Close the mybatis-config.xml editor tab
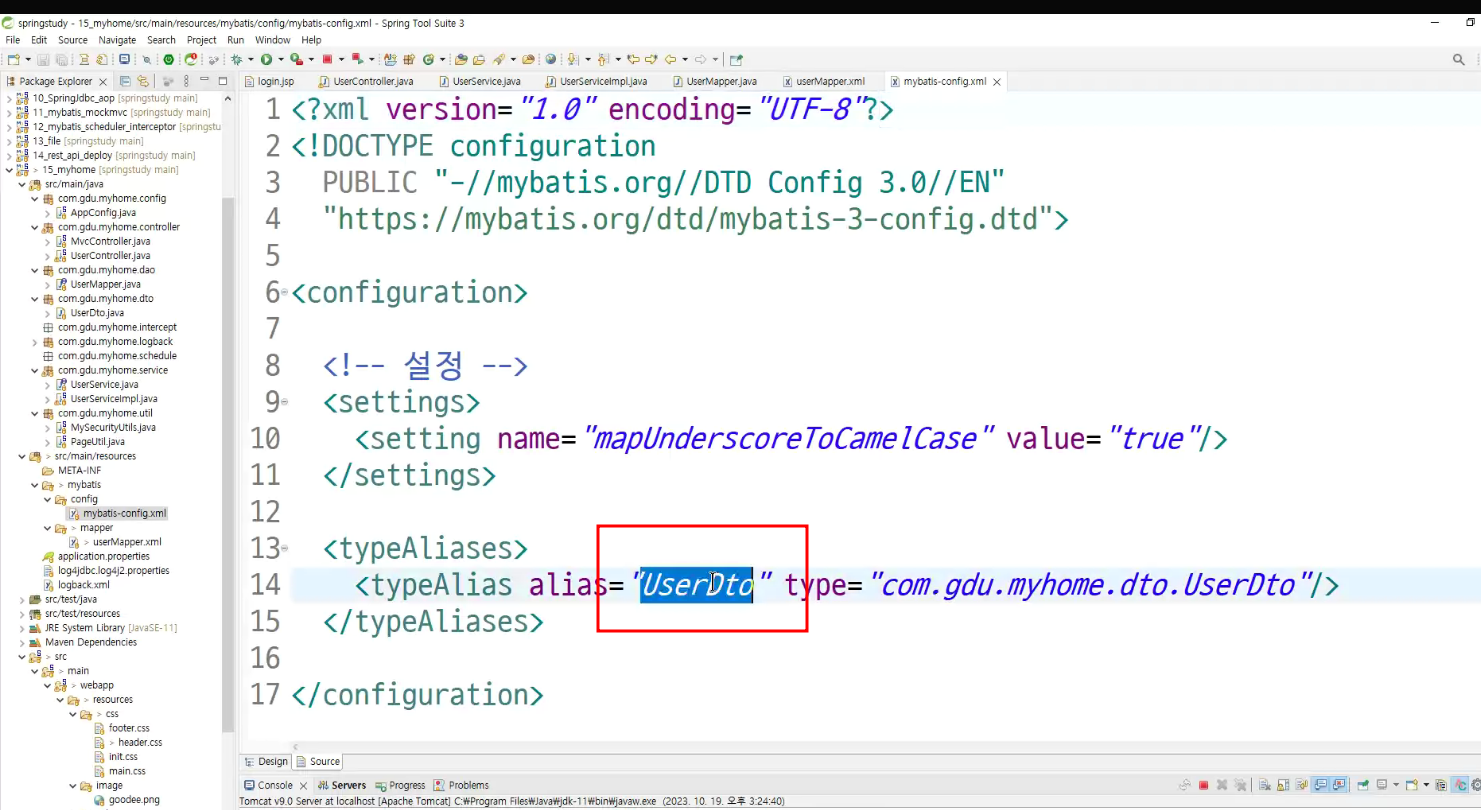The width and height of the screenshot is (1481, 810). [997, 81]
